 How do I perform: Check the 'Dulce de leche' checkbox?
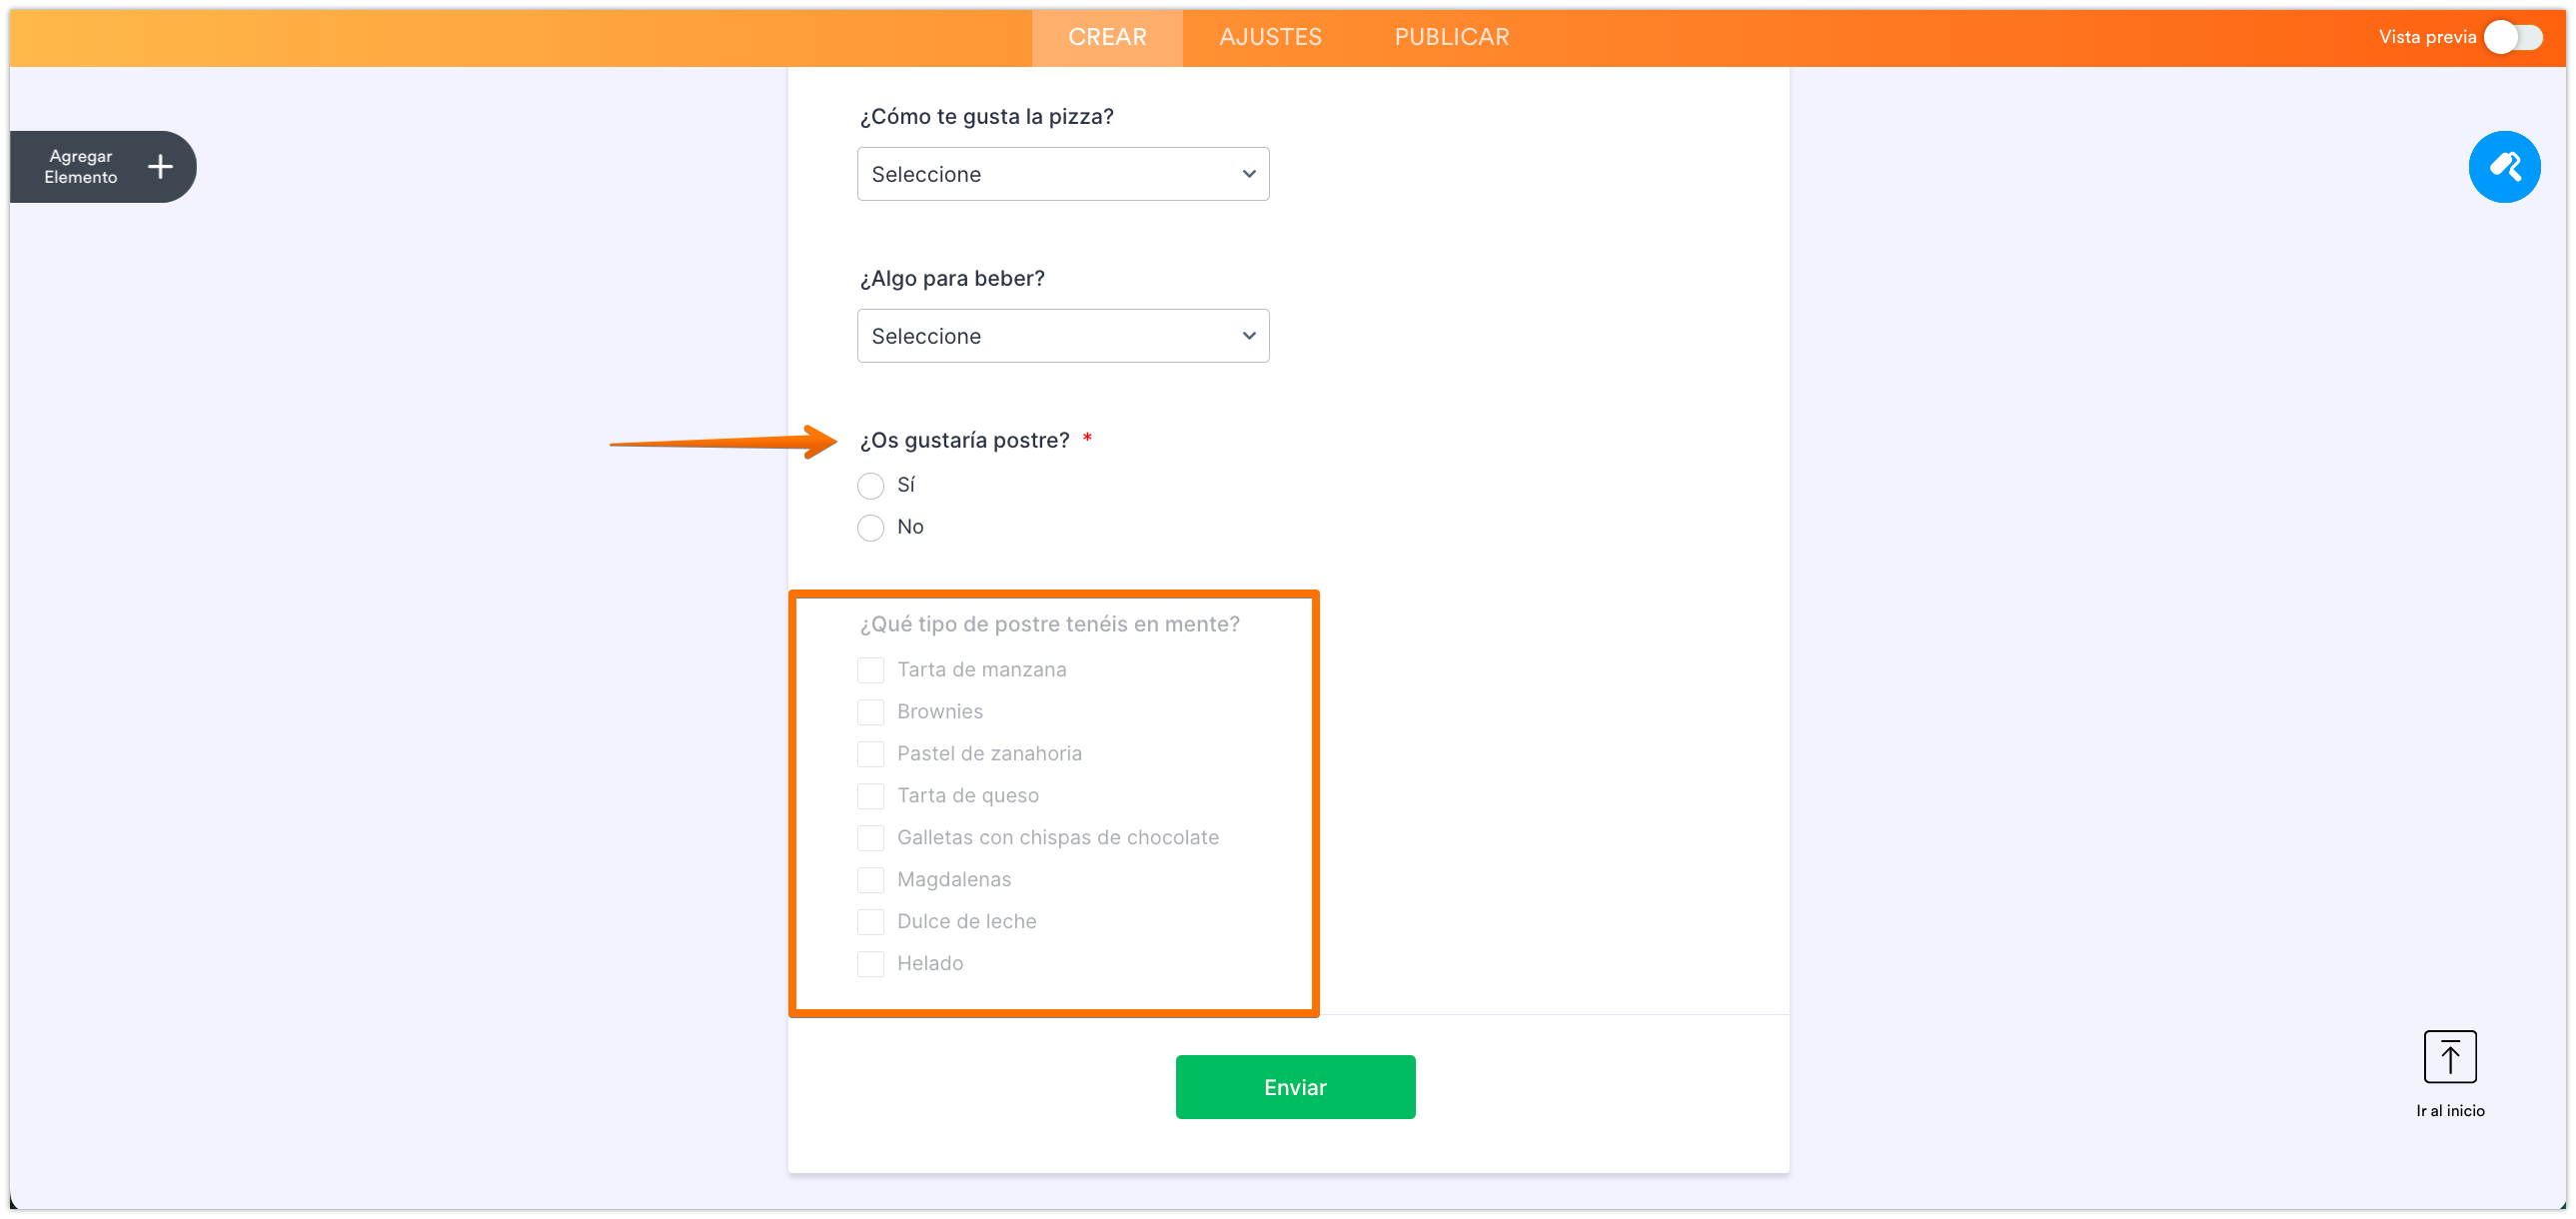pyautogui.click(x=870, y=922)
